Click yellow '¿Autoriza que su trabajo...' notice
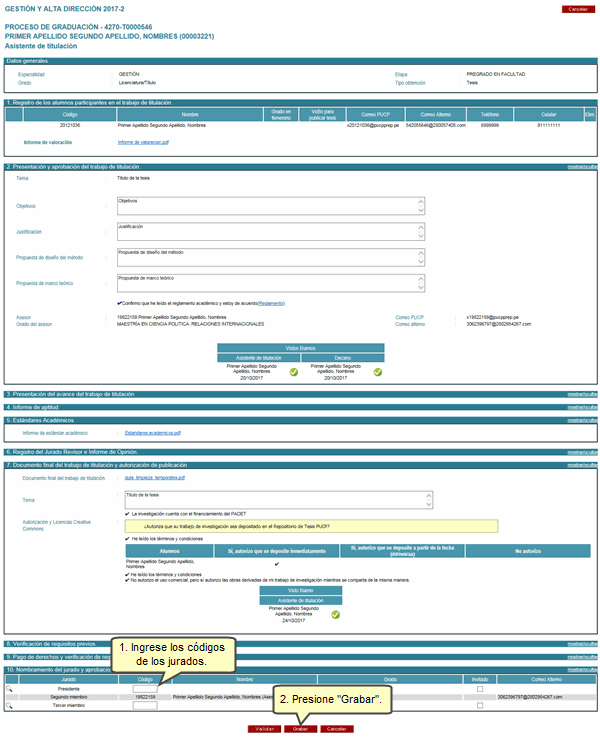 [311, 526]
